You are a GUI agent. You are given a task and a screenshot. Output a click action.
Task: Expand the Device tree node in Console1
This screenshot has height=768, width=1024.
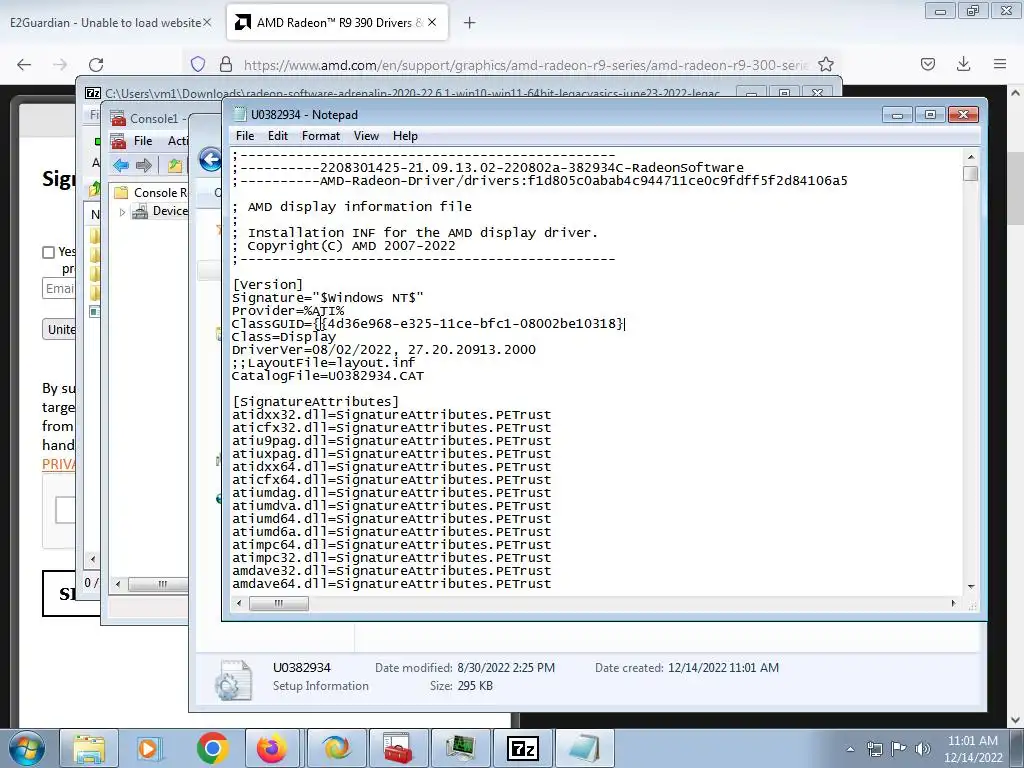pyautogui.click(x=122, y=212)
